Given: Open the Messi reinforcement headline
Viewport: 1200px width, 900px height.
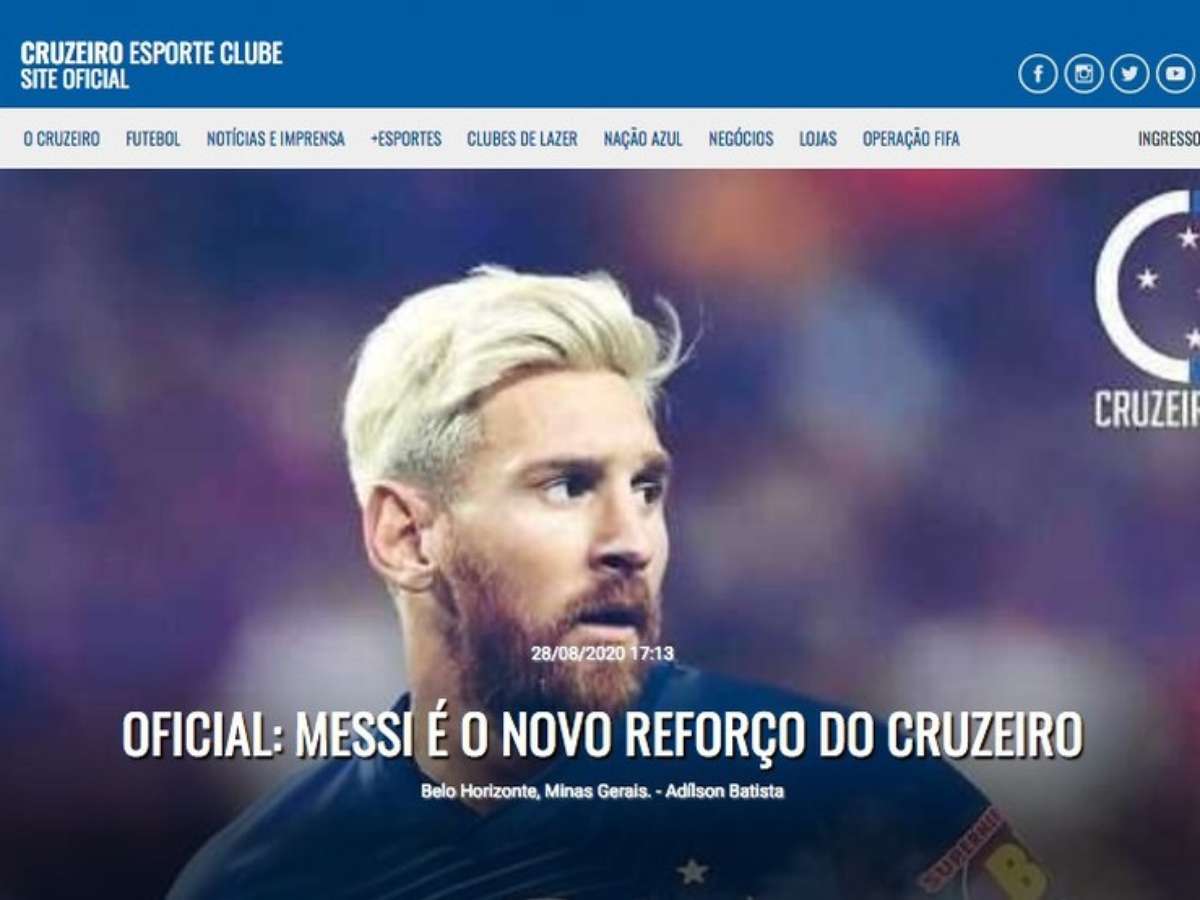Looking at the screenshot, I should click(602, 734).
